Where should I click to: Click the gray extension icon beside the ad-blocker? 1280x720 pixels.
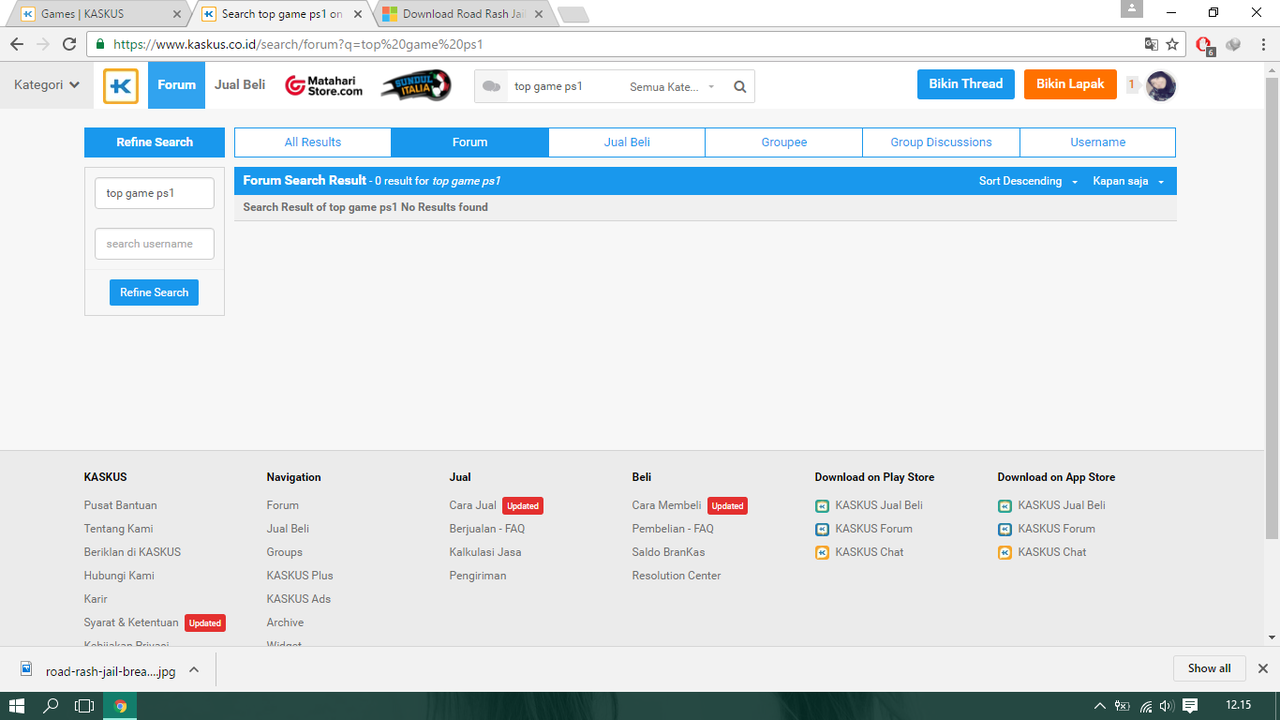coord(1233,44)
